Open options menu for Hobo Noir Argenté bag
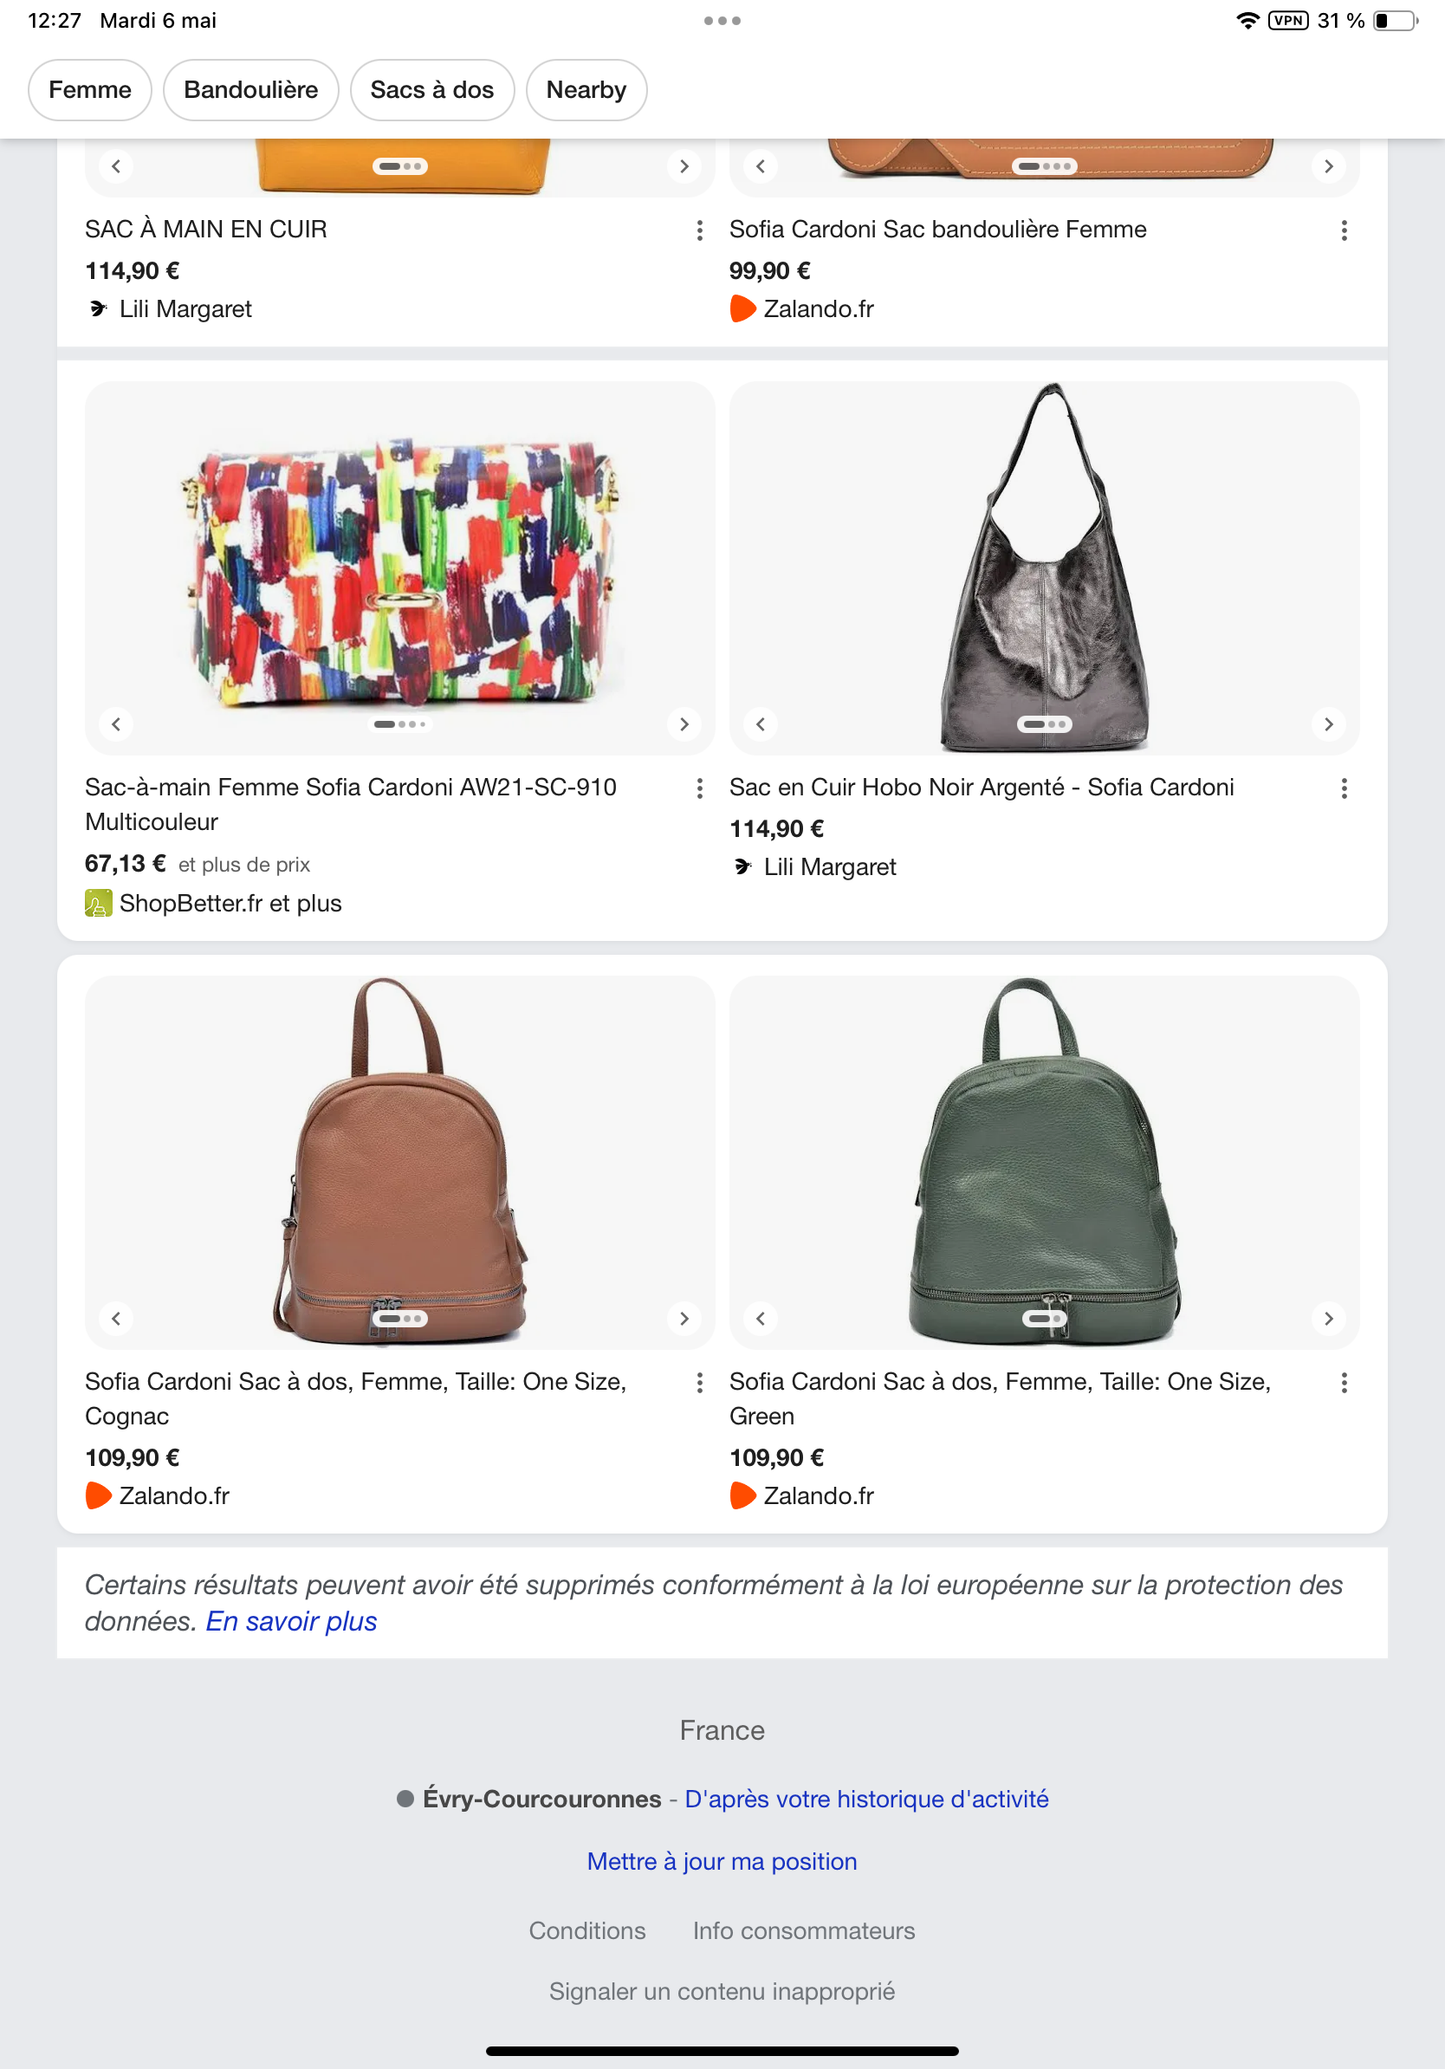Screen dimensions: 1445x2069 [1343, 789]
